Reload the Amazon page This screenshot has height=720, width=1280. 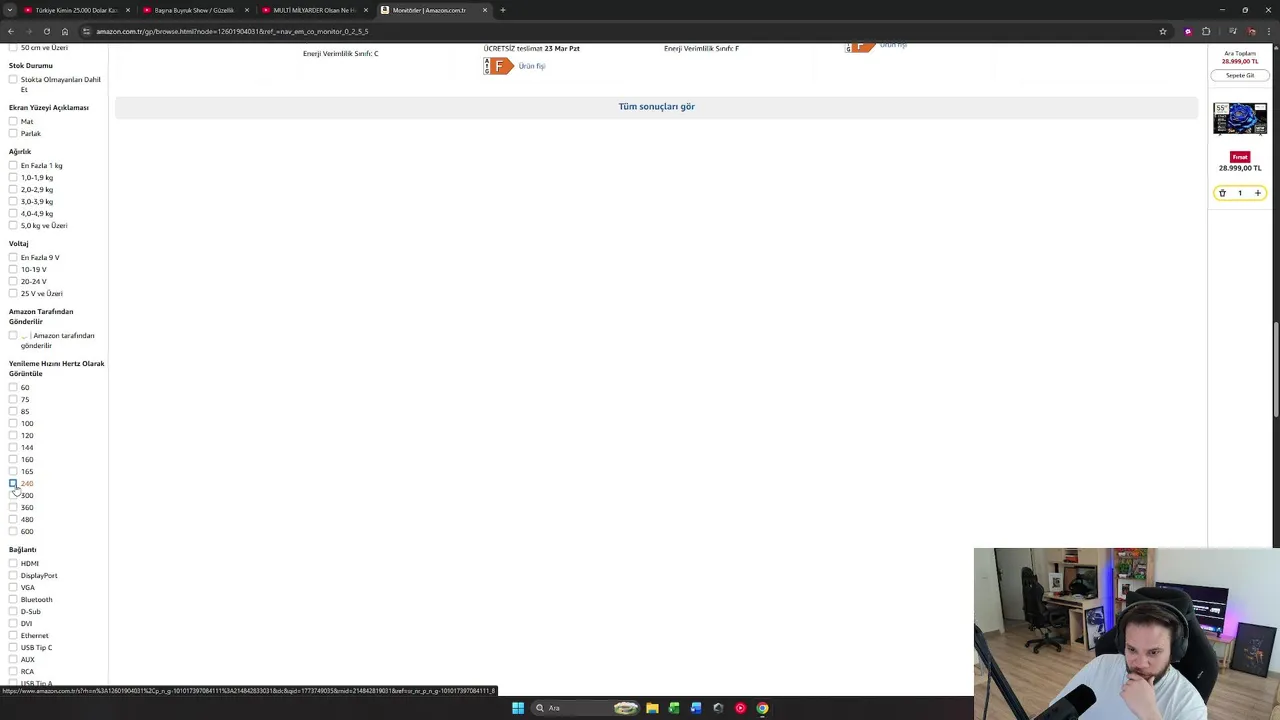[x=46, y=31]
